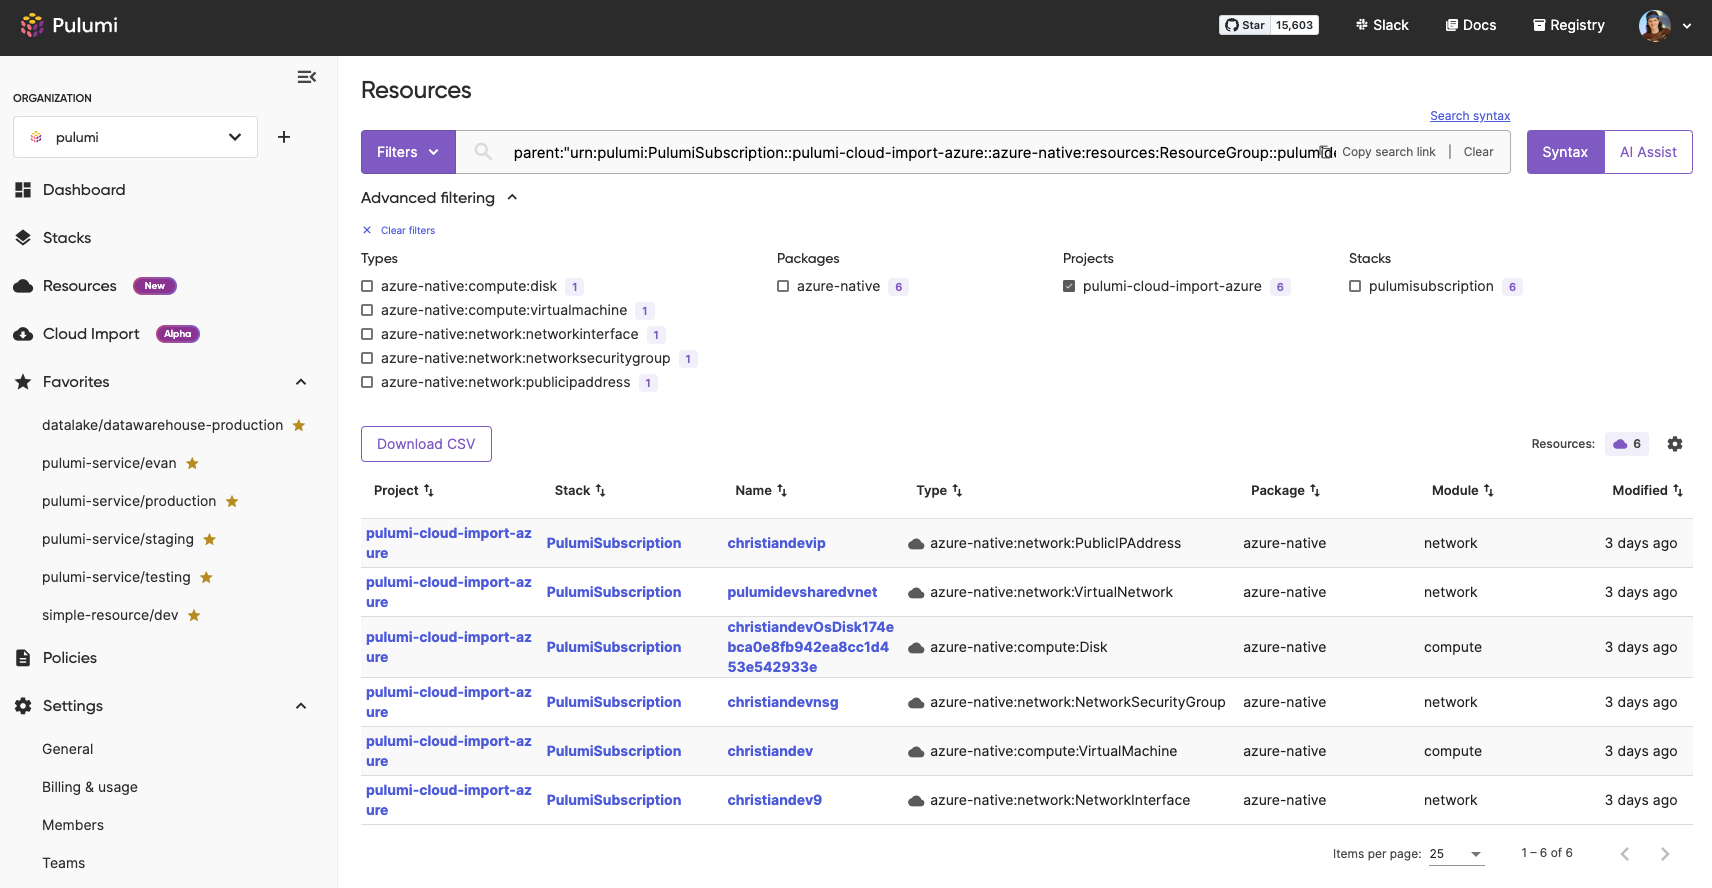Check azure-native package filter
Screen dimensions: 1712x888
783,286
